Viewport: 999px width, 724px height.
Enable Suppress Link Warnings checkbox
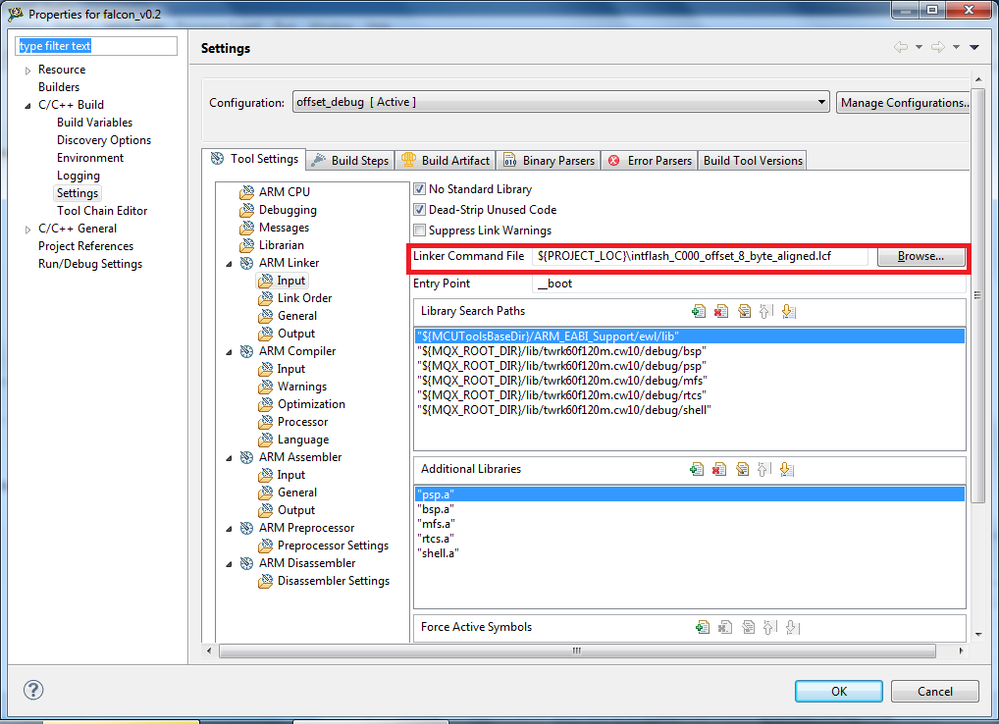pos(419,230)
